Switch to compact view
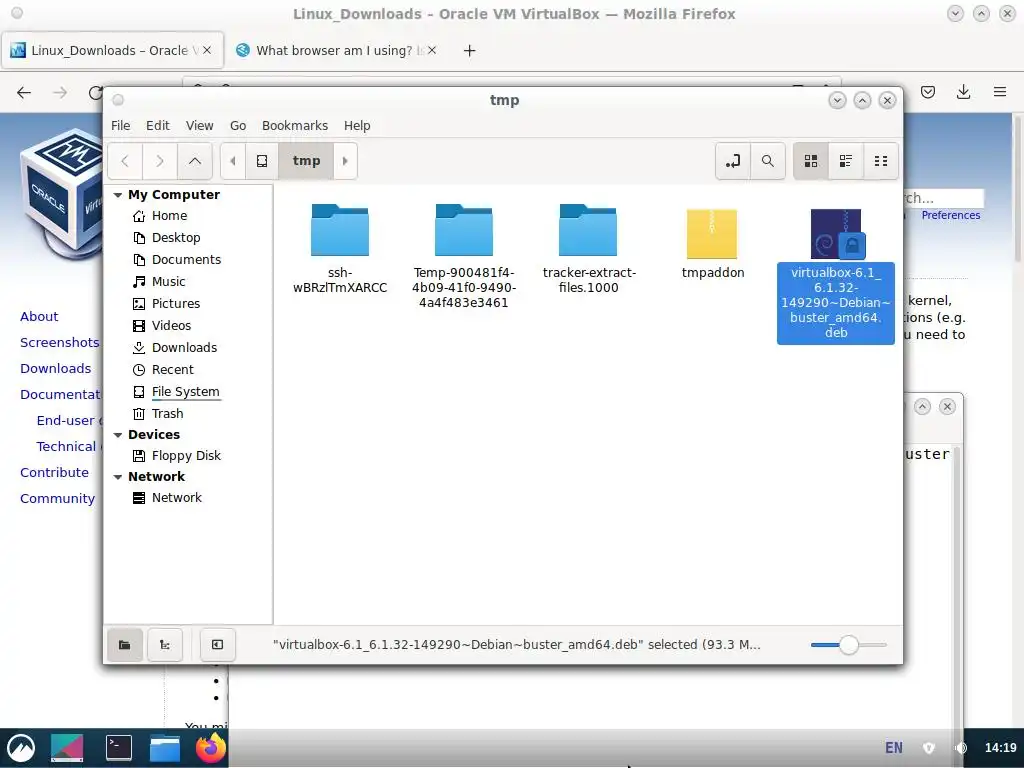This screenshot has width=1024, height=768. (x=881, y=161)
